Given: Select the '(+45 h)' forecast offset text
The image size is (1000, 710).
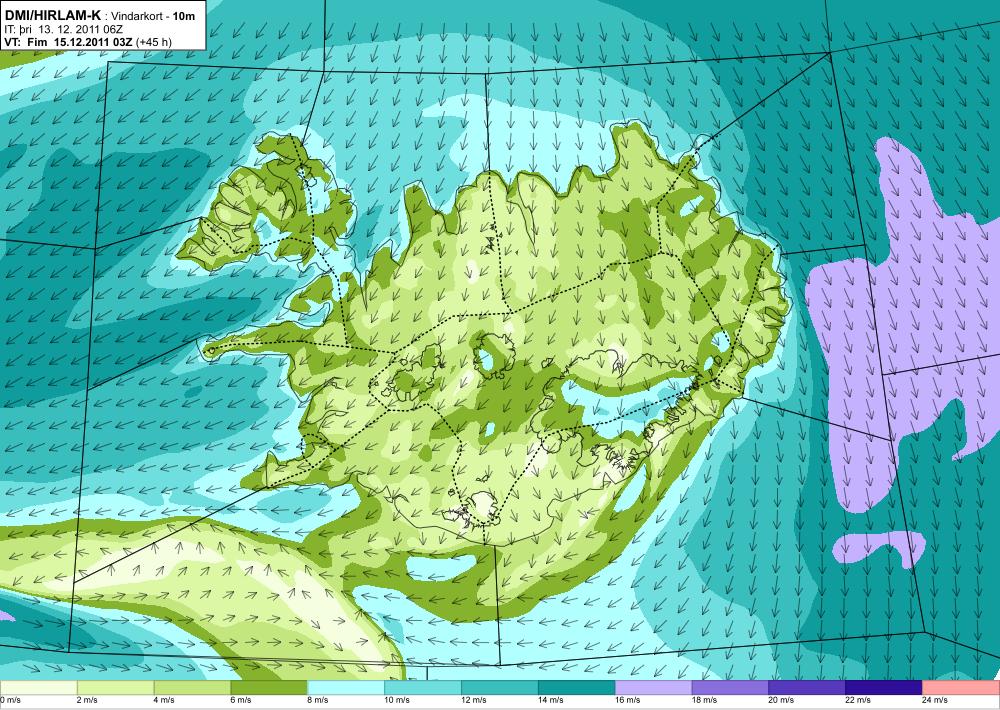Looking at the screenshot, I should [152, 42].
